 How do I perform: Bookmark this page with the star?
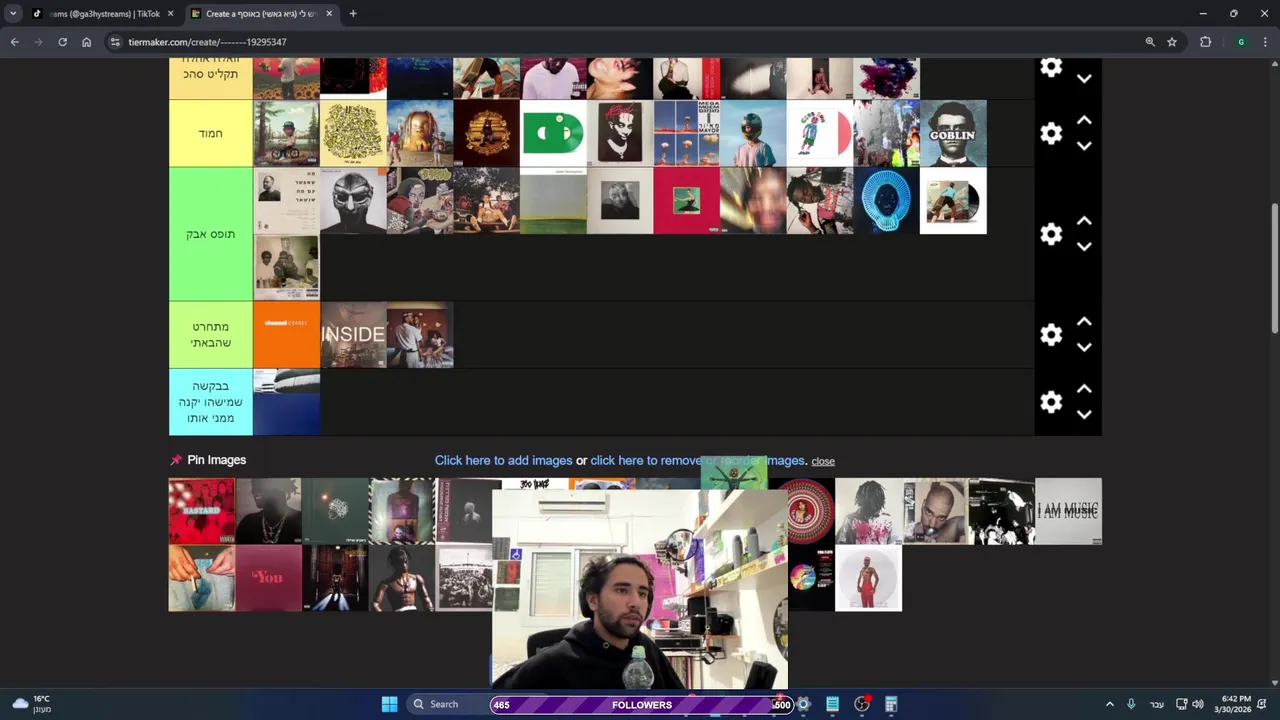(x=1172, y=42)
